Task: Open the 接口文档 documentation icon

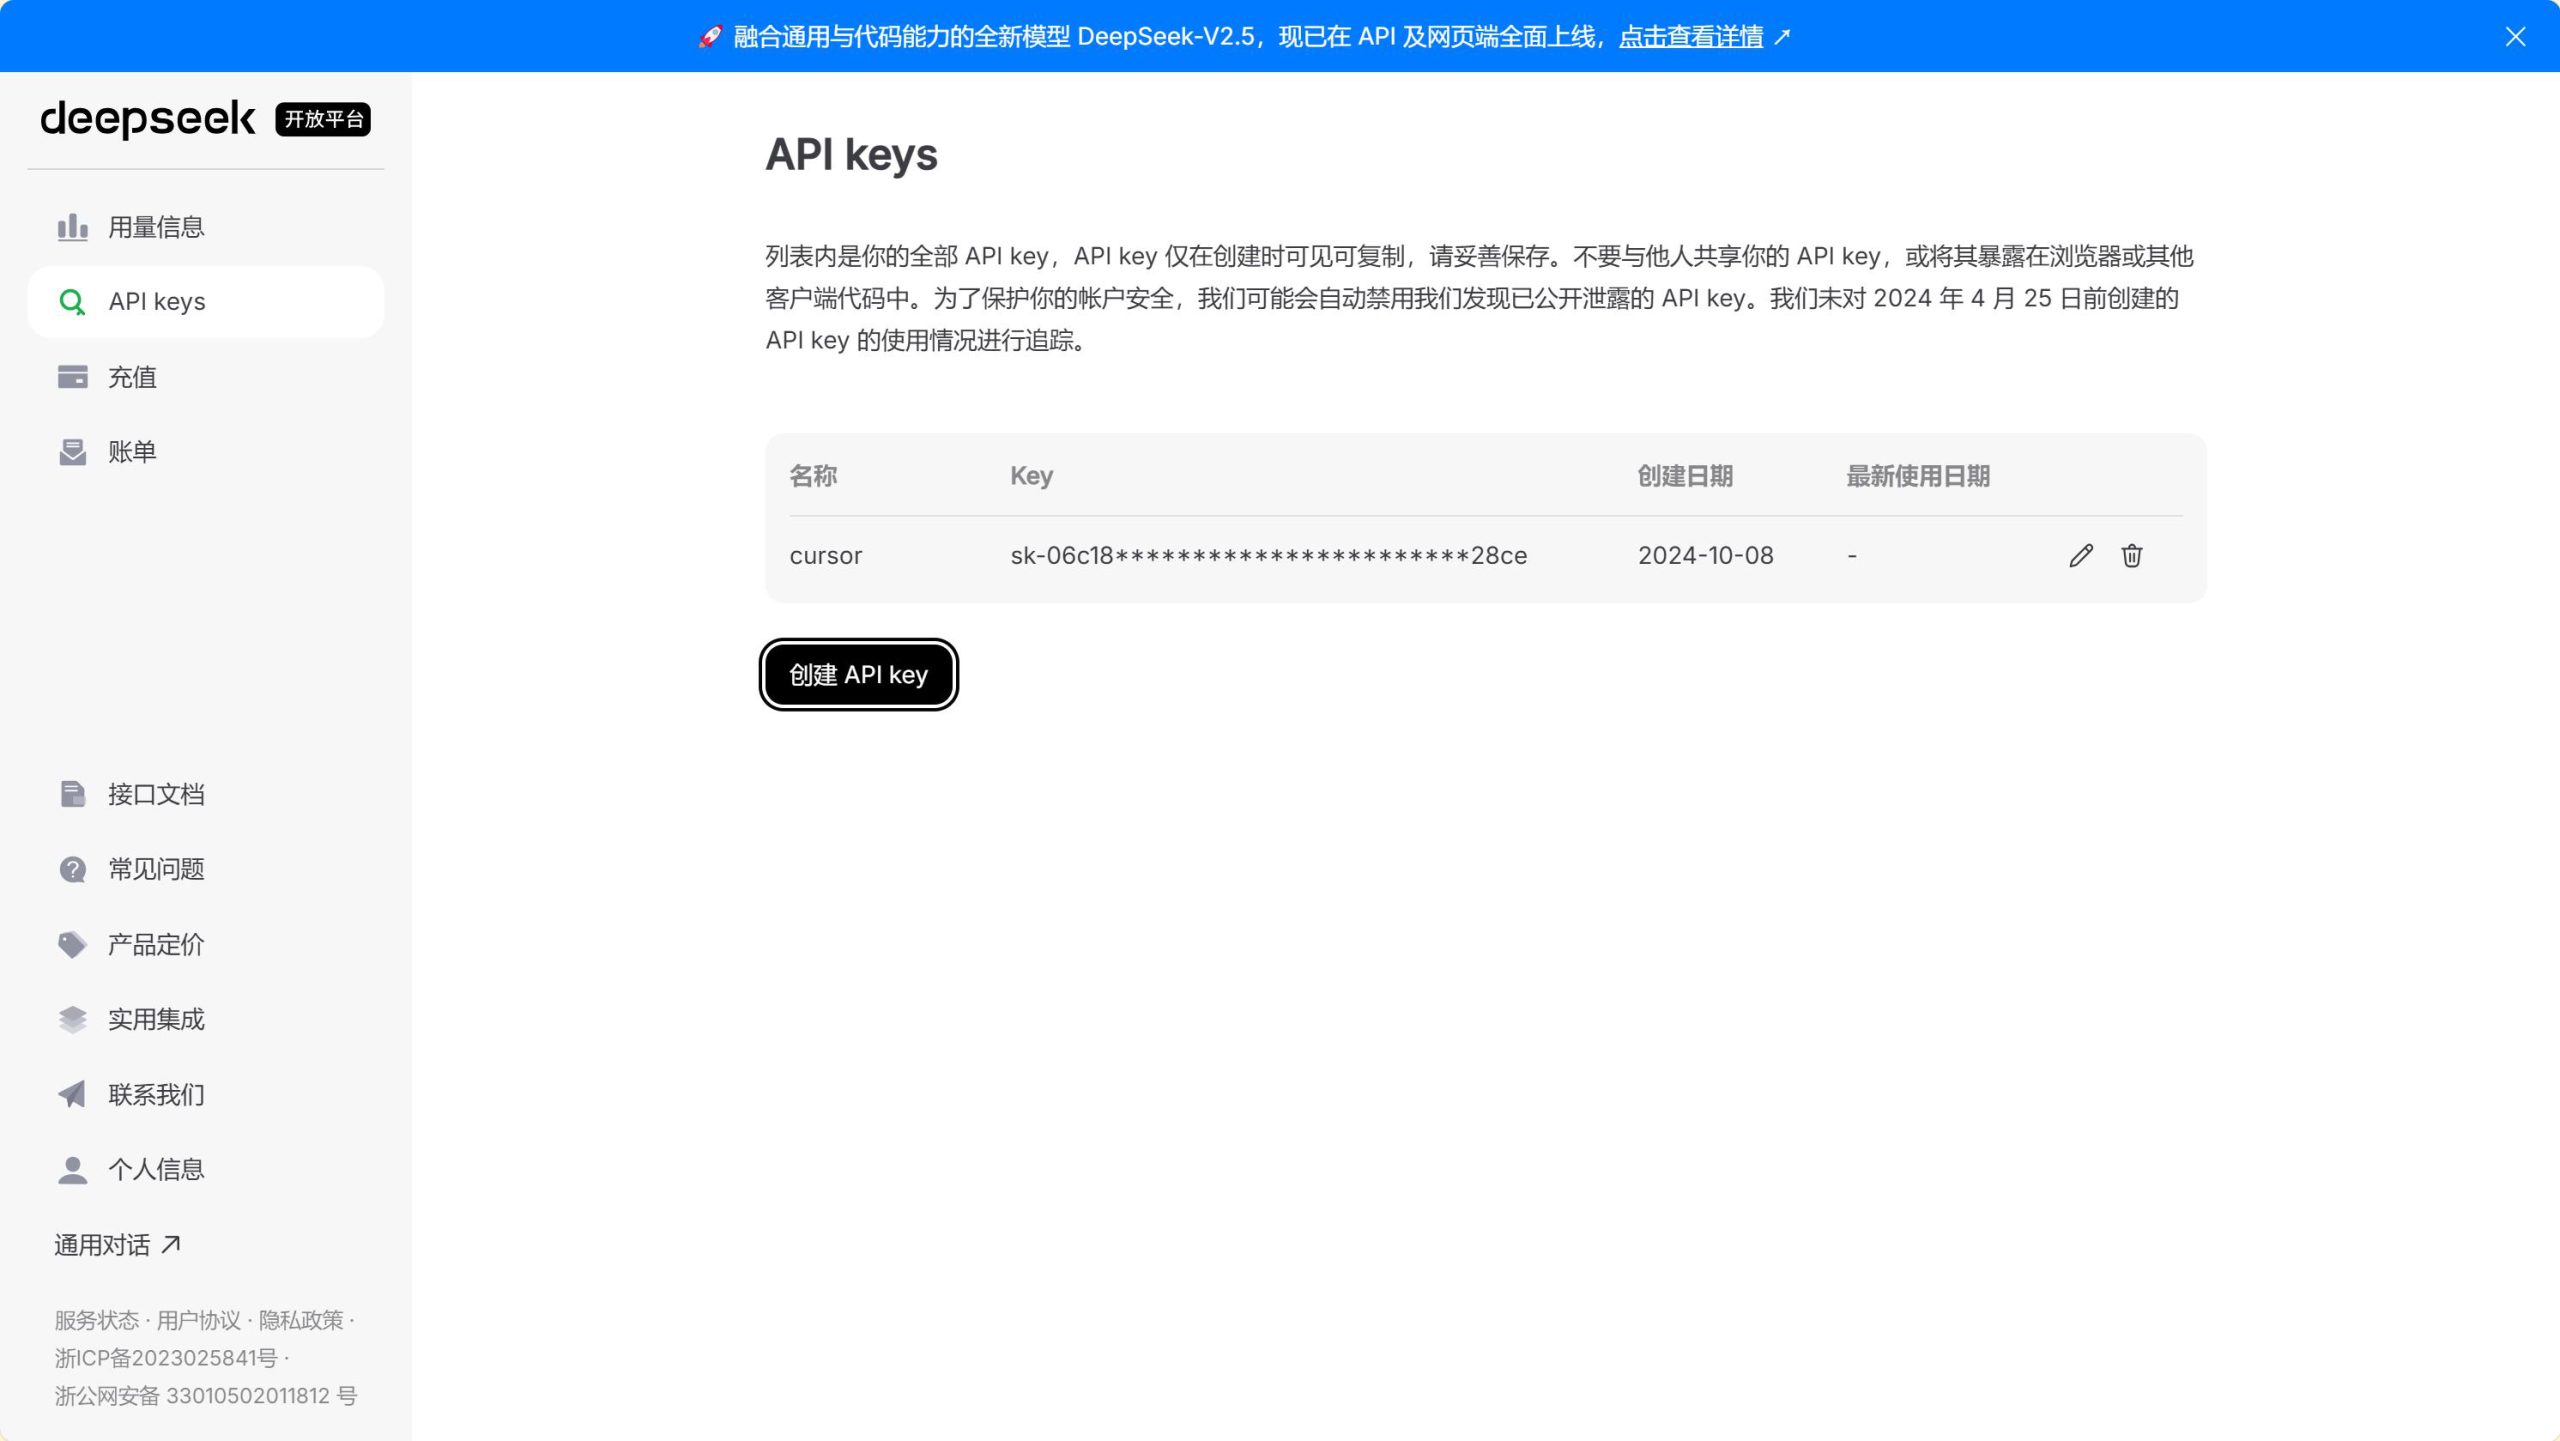Action: [x=72, y=793]
